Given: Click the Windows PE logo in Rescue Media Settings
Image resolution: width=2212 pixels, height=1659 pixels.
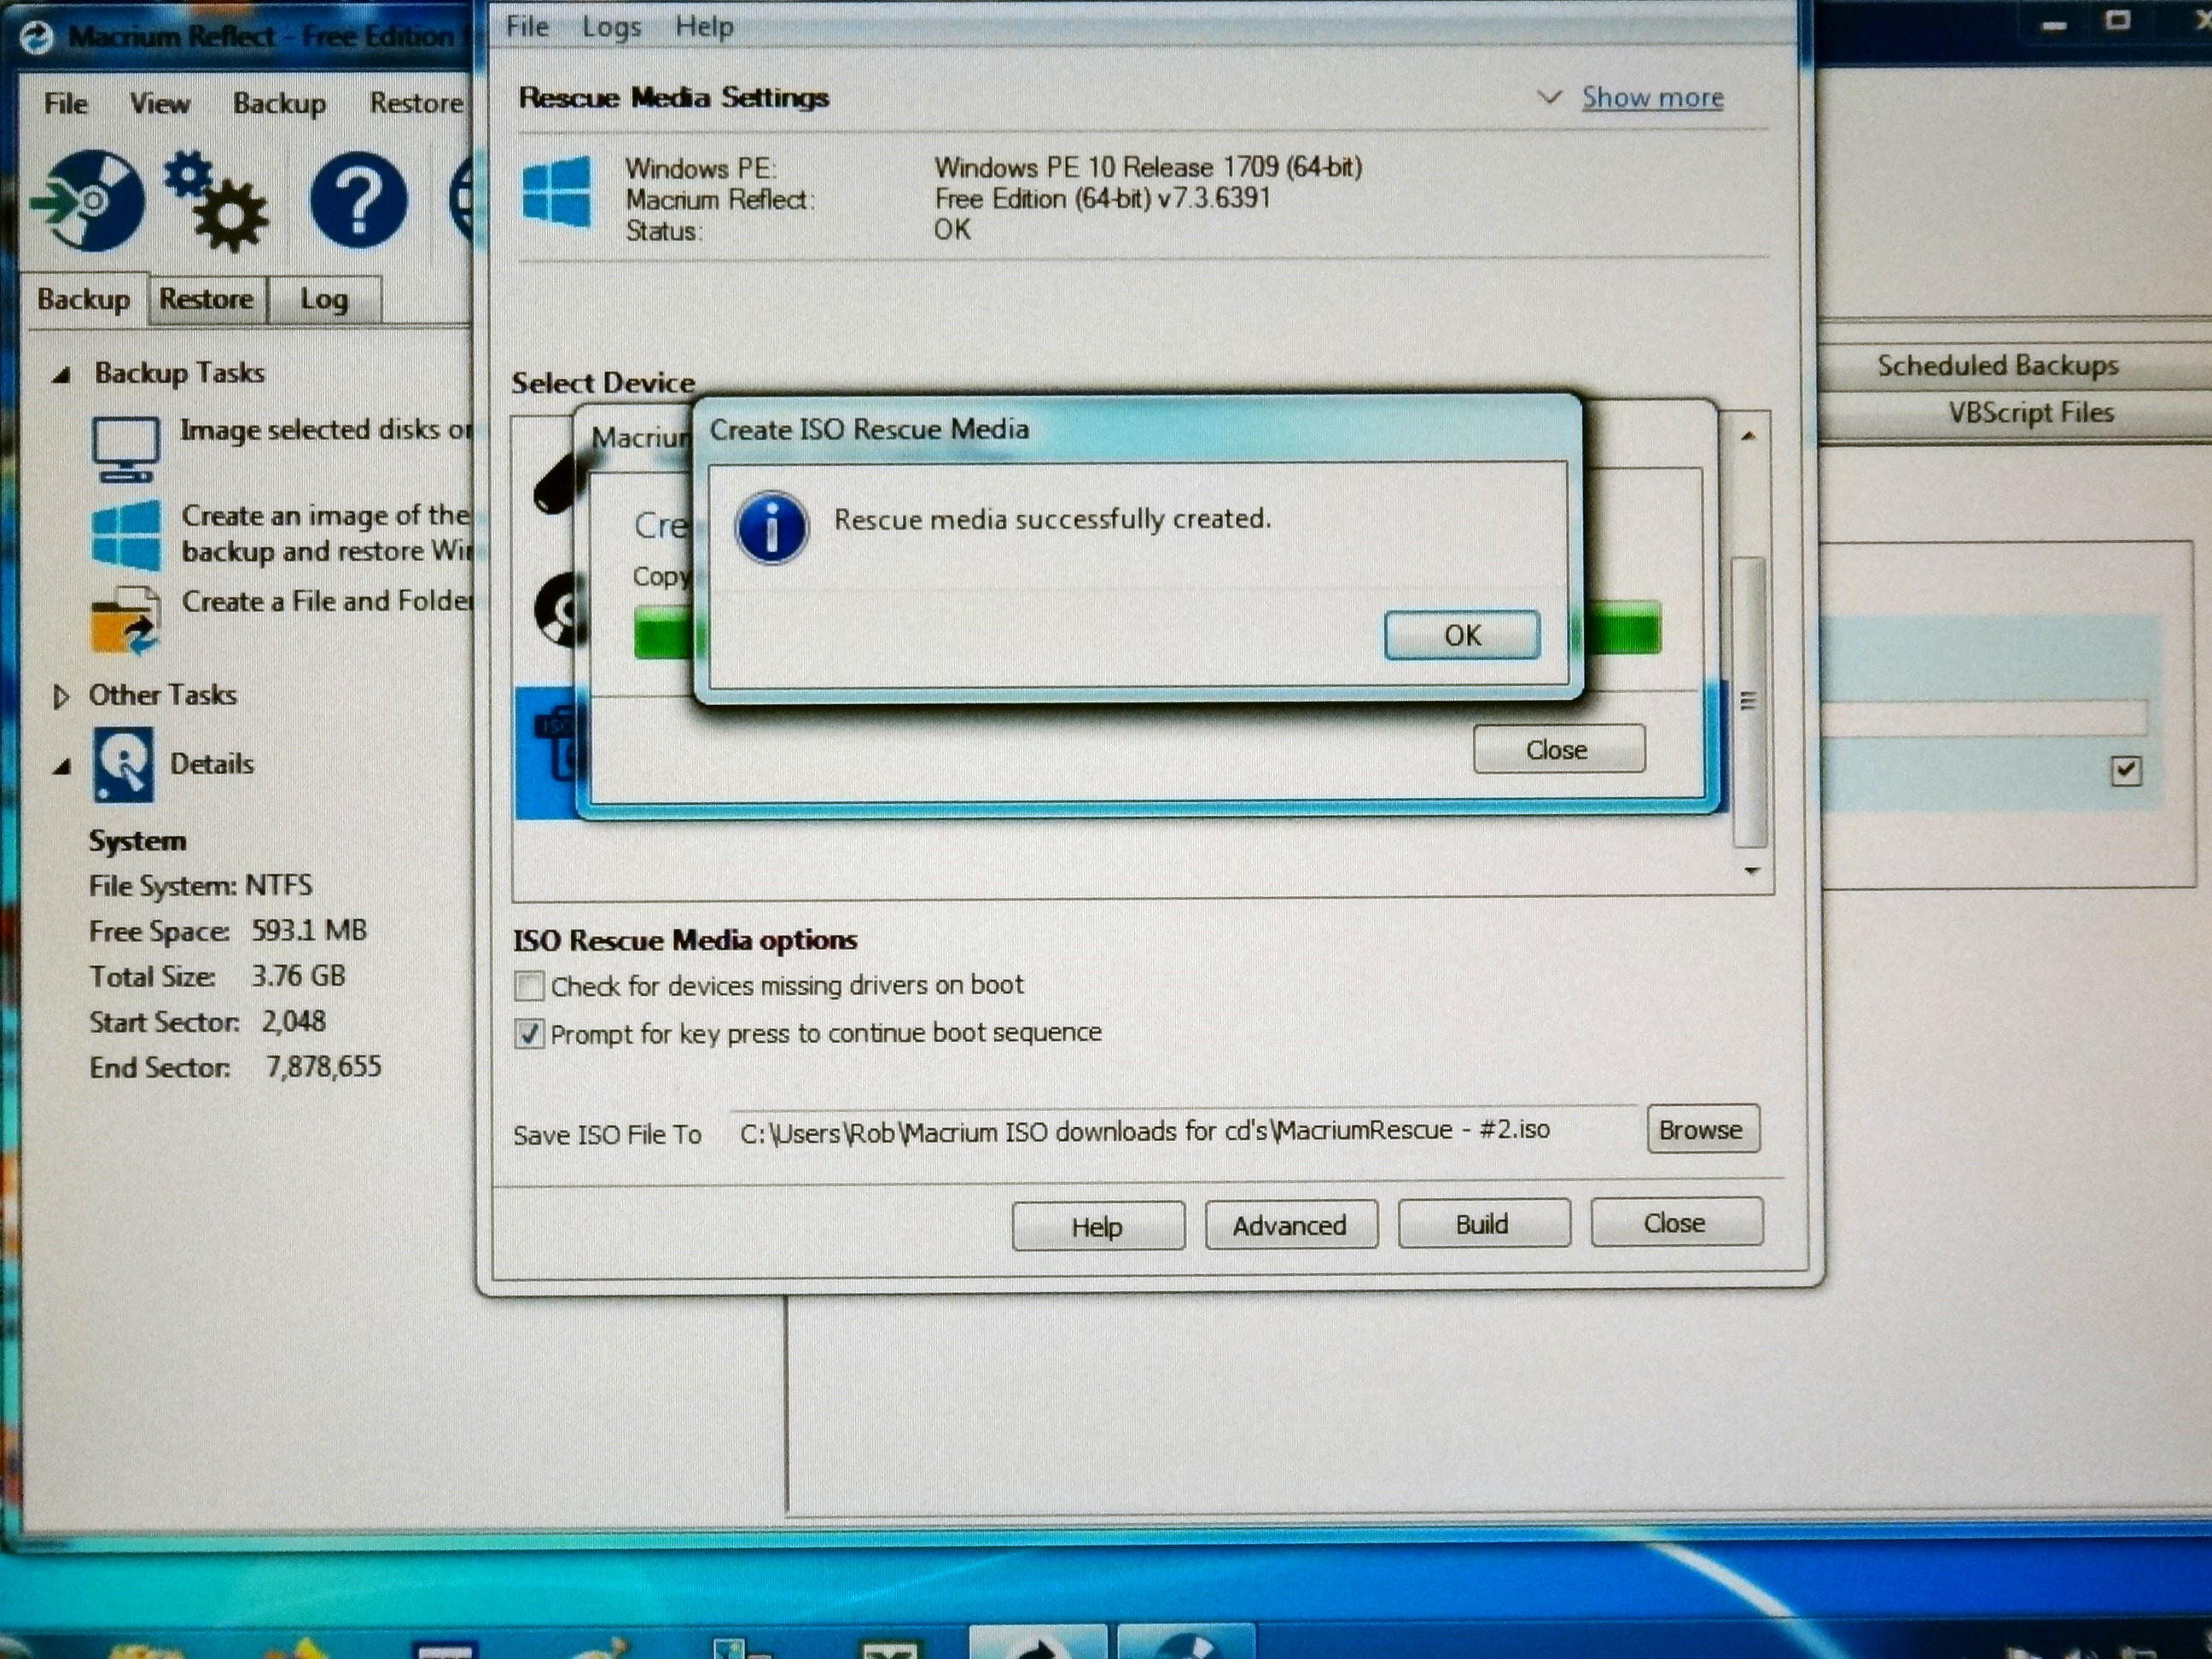Looking at the screenshot, I should pyautogui.click(x=557, y=191).
